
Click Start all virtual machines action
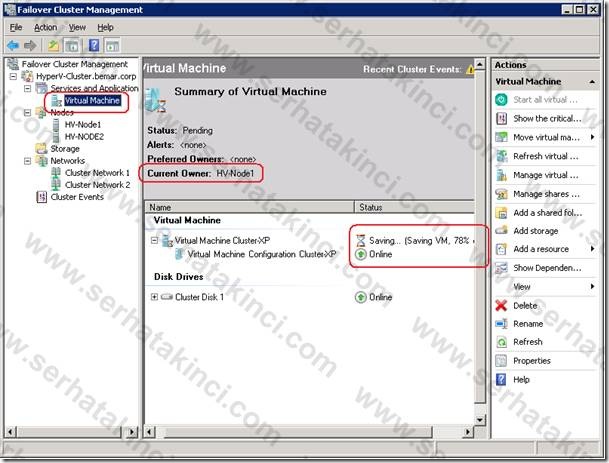[x=545, y=100]
